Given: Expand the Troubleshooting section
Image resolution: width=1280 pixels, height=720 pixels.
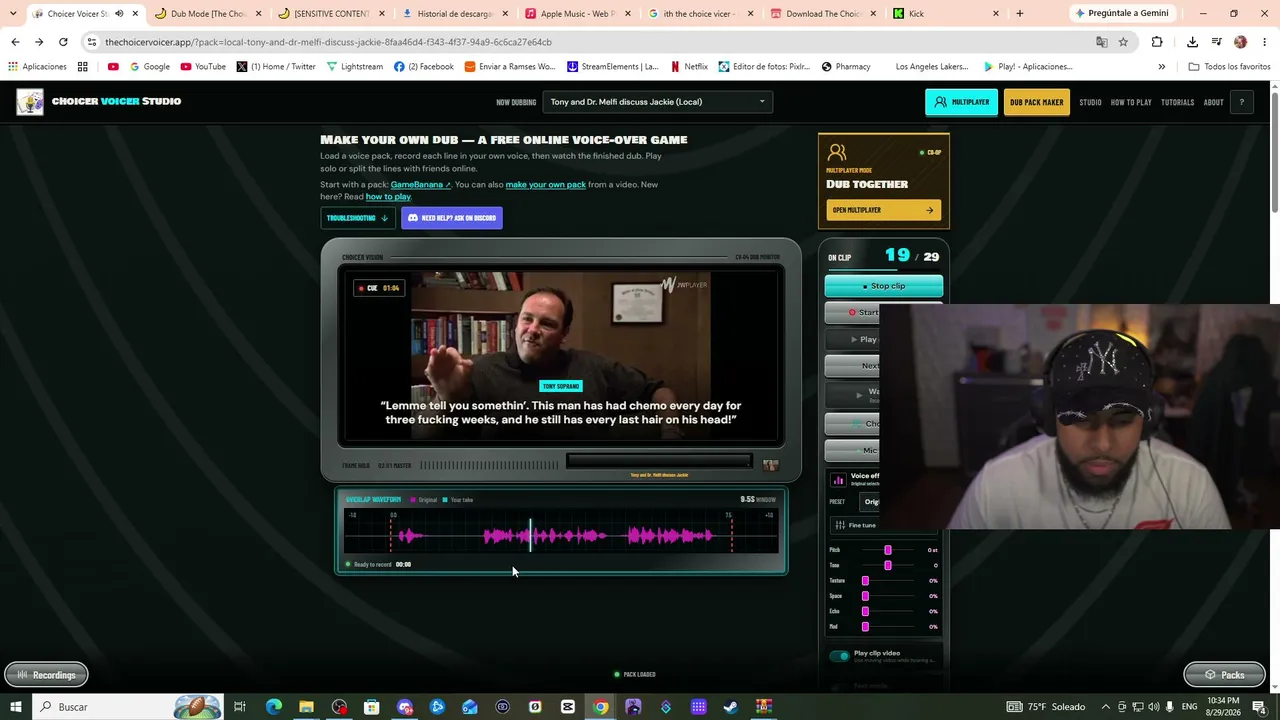Looking at the screenshot, I should tap(357, 218).
